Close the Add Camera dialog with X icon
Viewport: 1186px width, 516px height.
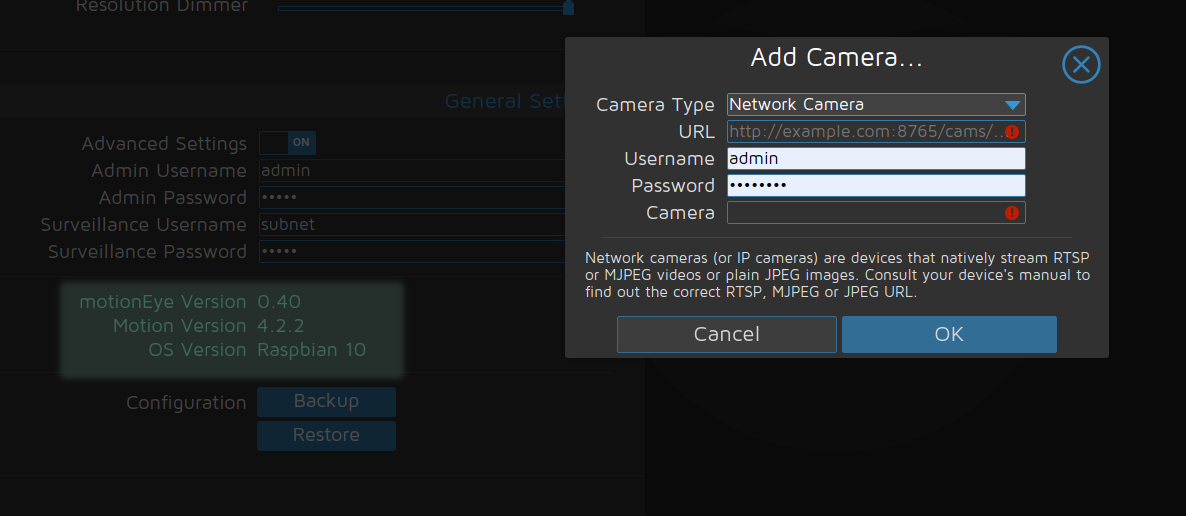[1081, 65]
